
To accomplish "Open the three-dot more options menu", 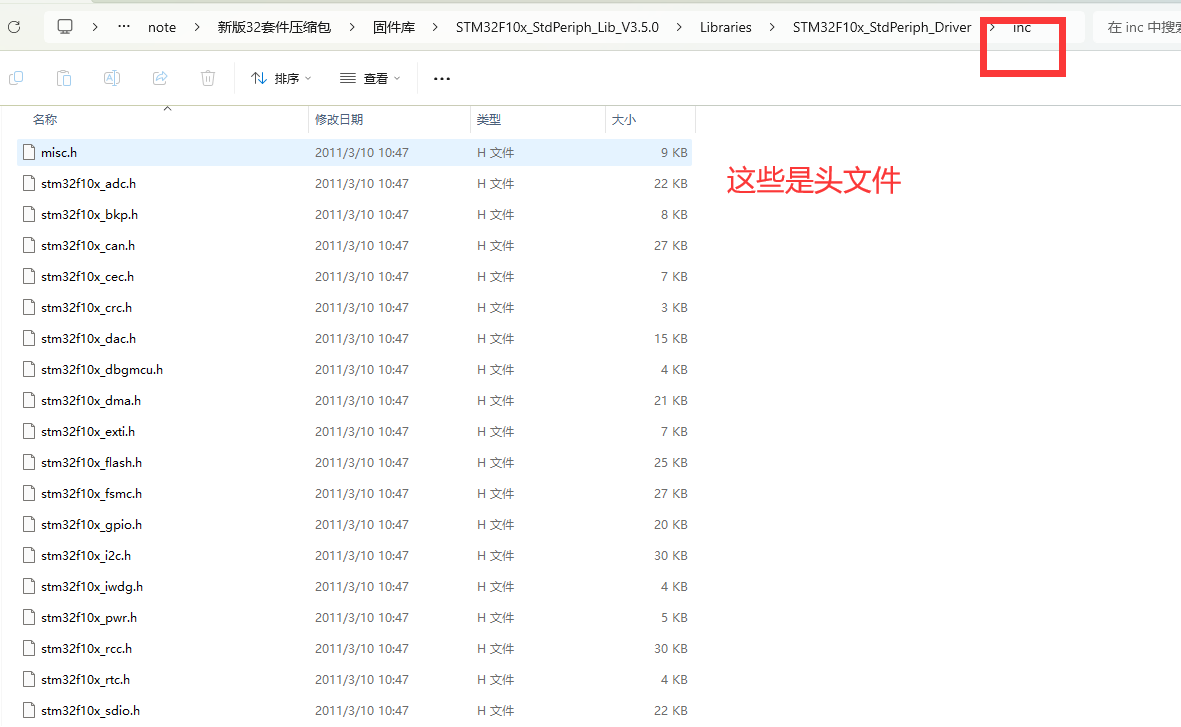I will [442, 78].
